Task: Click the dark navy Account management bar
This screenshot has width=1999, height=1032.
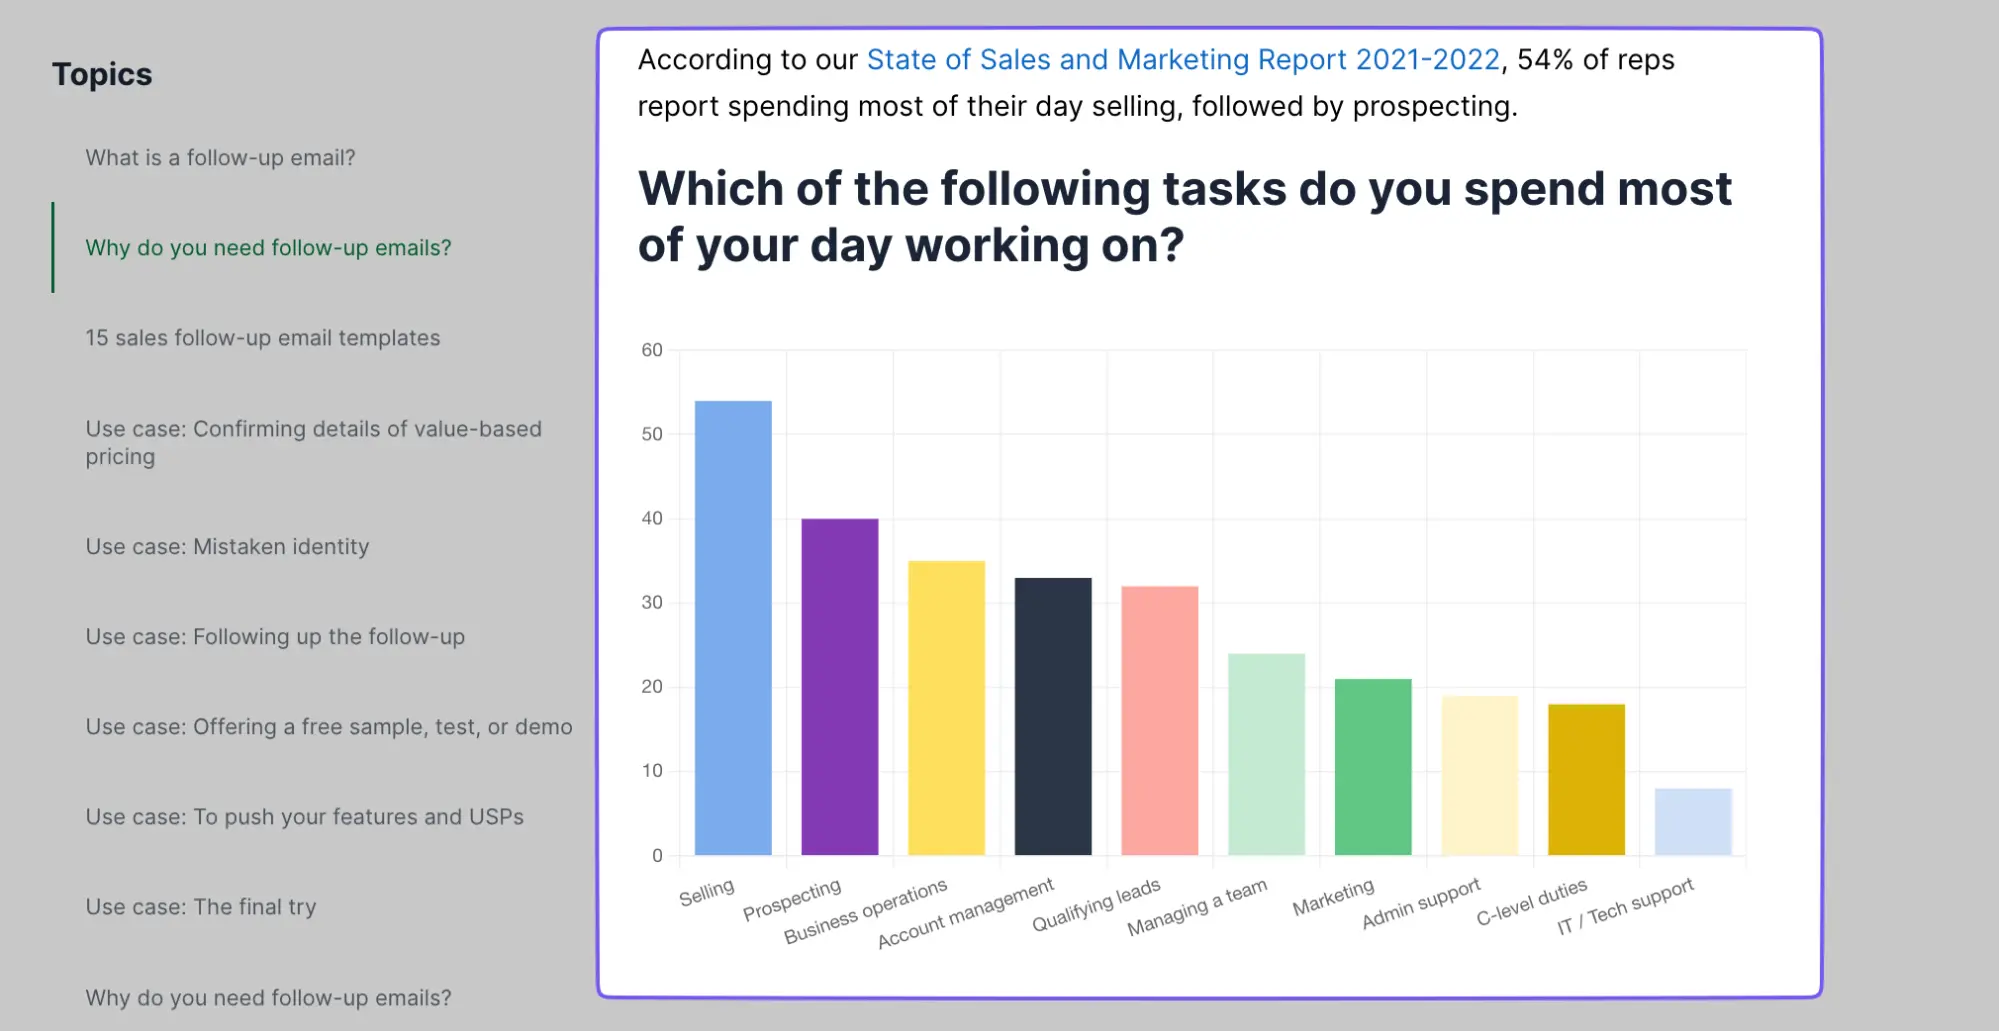Action: pyautogui.click(x=1053, y=716)
